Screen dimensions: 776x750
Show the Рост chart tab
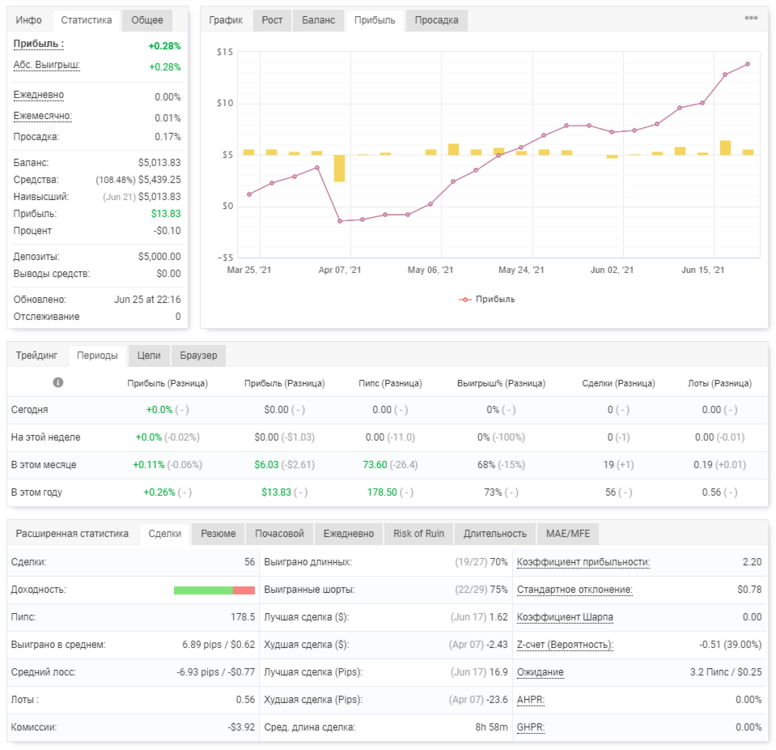pyautogui.click(x=272, y=20)
